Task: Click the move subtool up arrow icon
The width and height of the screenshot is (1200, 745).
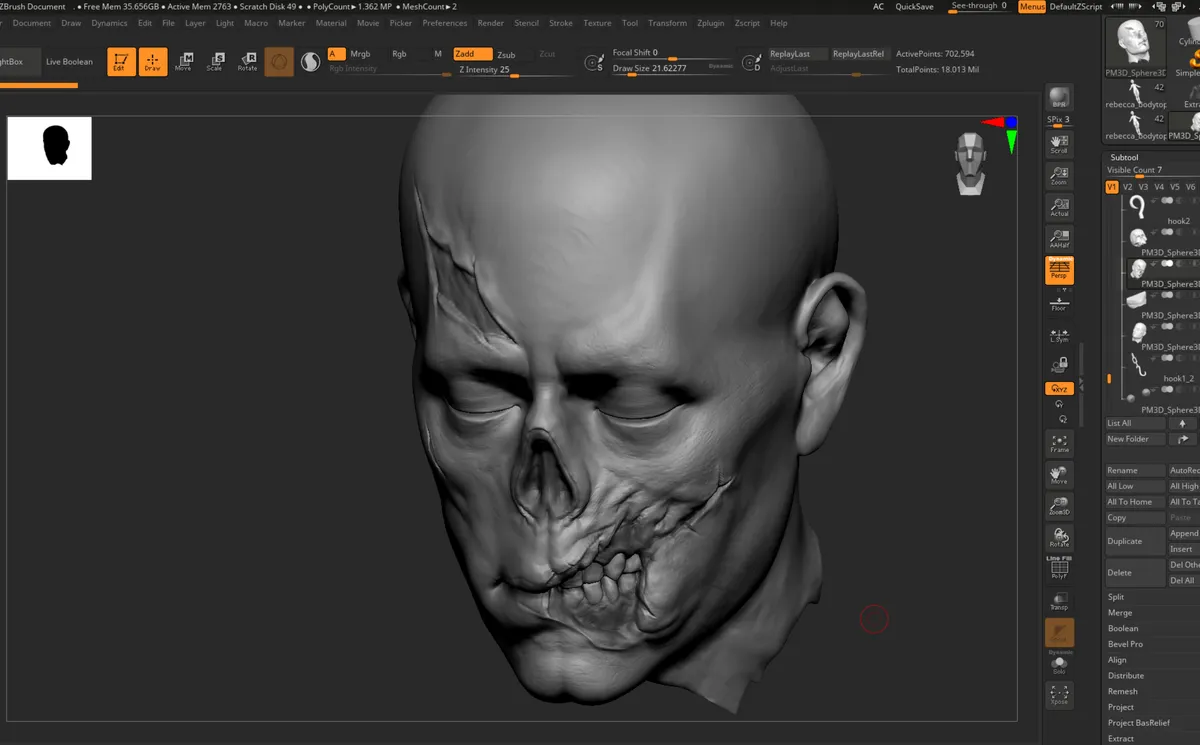Action: 1183,423
